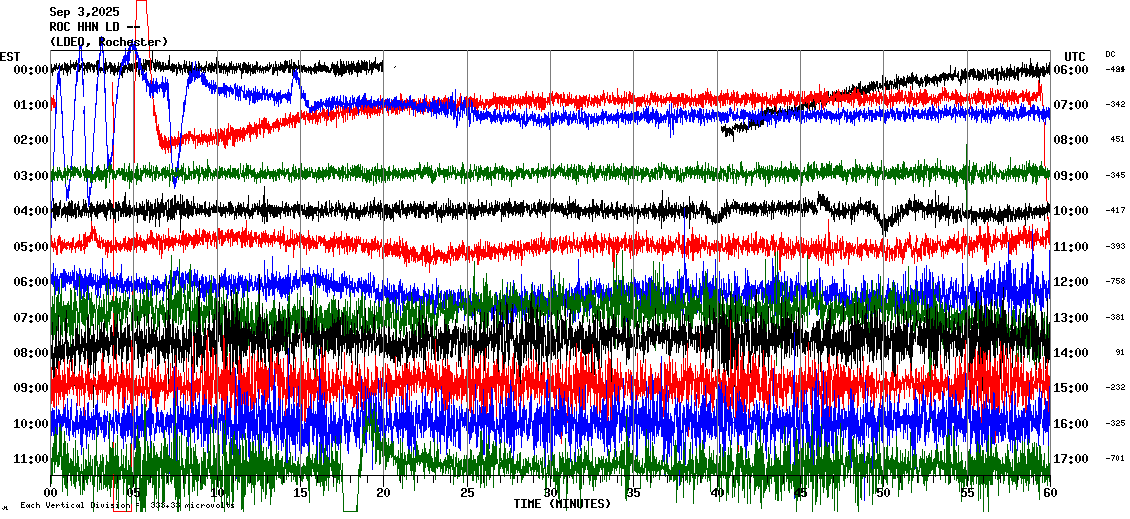
Task: Select the DC offset value 91
Action: coord(1120,353)
